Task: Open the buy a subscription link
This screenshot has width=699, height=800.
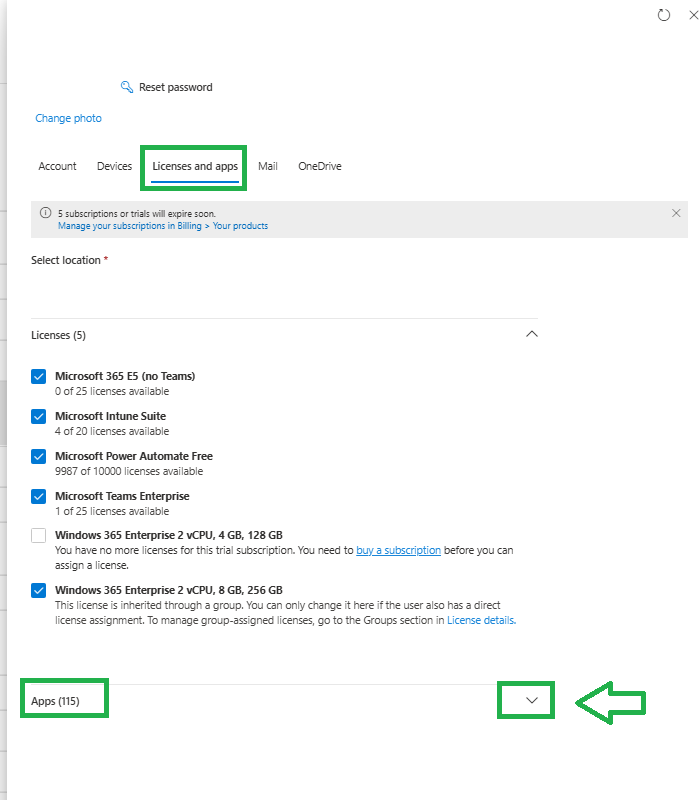Action: (x=398, y=551)
